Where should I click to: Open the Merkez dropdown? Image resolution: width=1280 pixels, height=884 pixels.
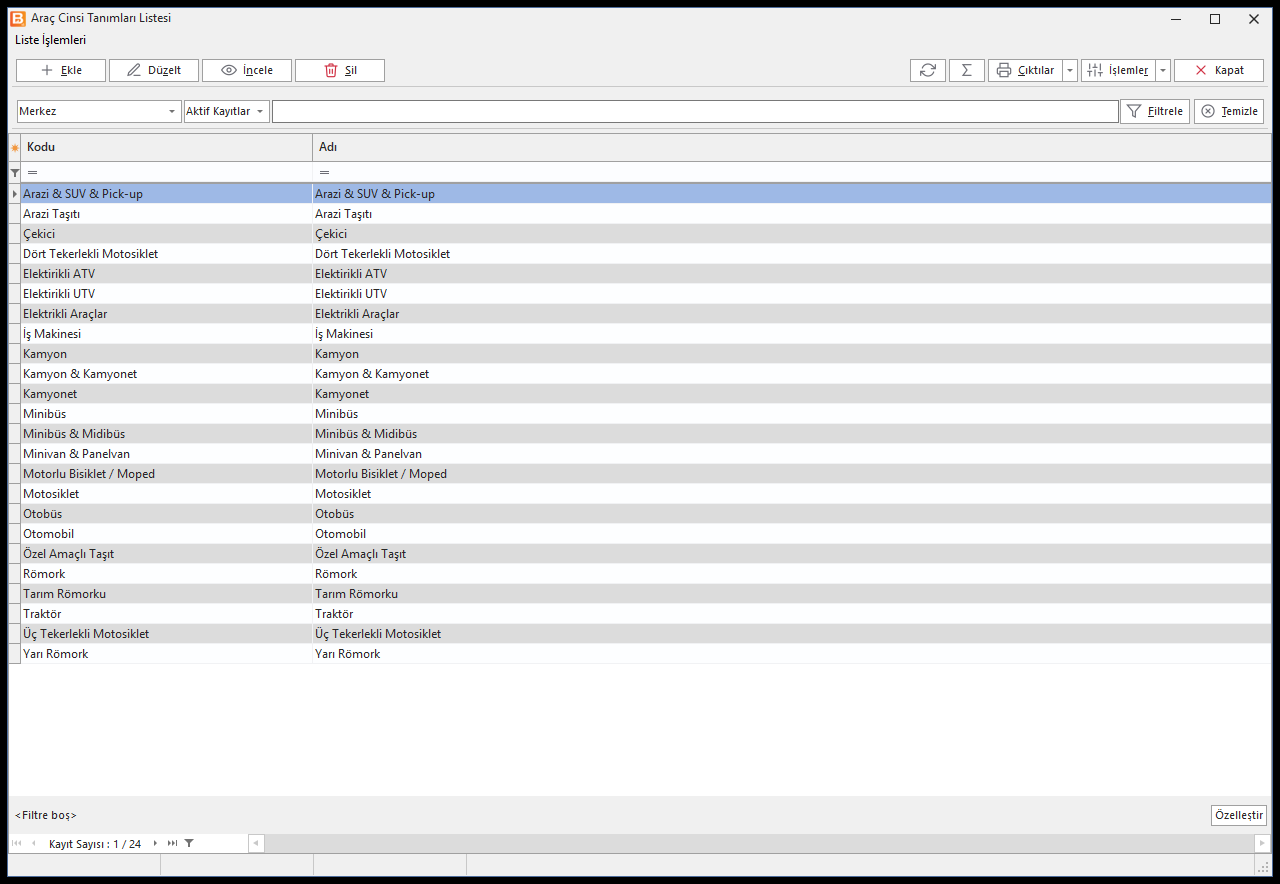pos(99,111)
